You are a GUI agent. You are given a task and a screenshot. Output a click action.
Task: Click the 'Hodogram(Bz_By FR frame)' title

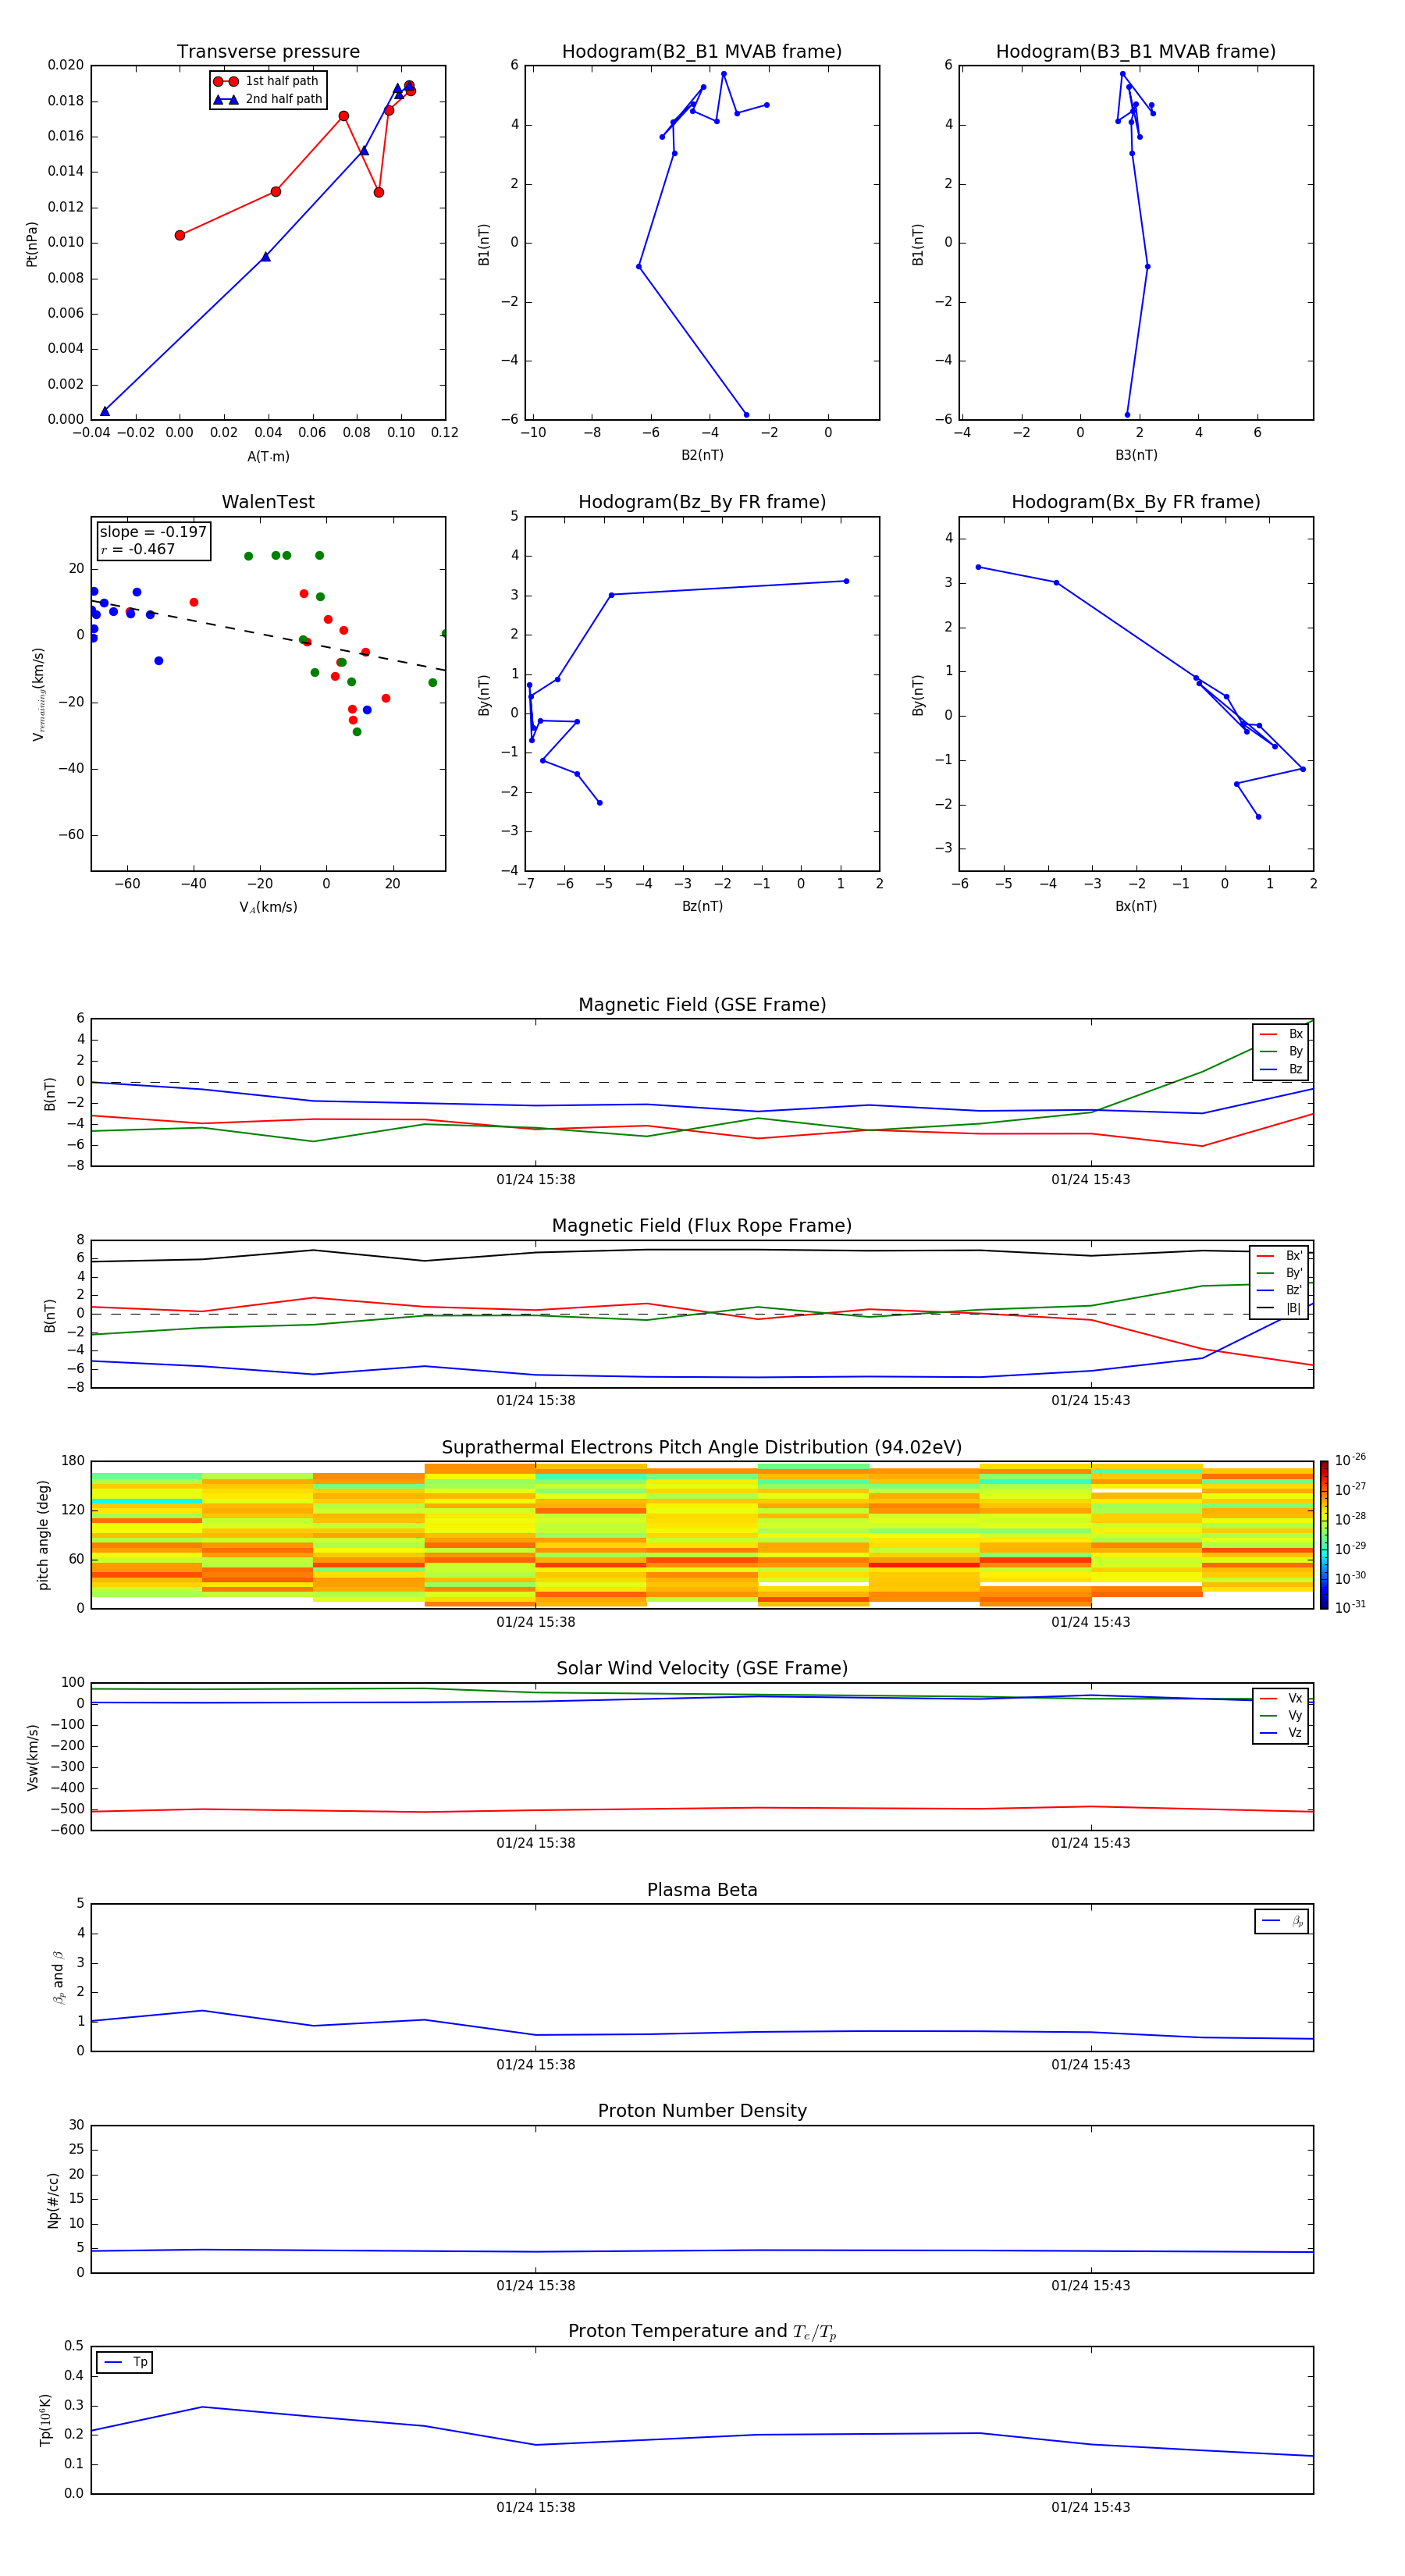tap(702, 502)
